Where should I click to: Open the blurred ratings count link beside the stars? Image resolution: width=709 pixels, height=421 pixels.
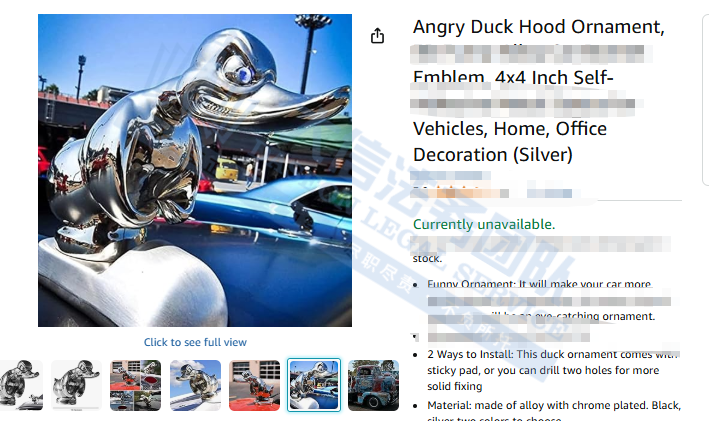549,193
